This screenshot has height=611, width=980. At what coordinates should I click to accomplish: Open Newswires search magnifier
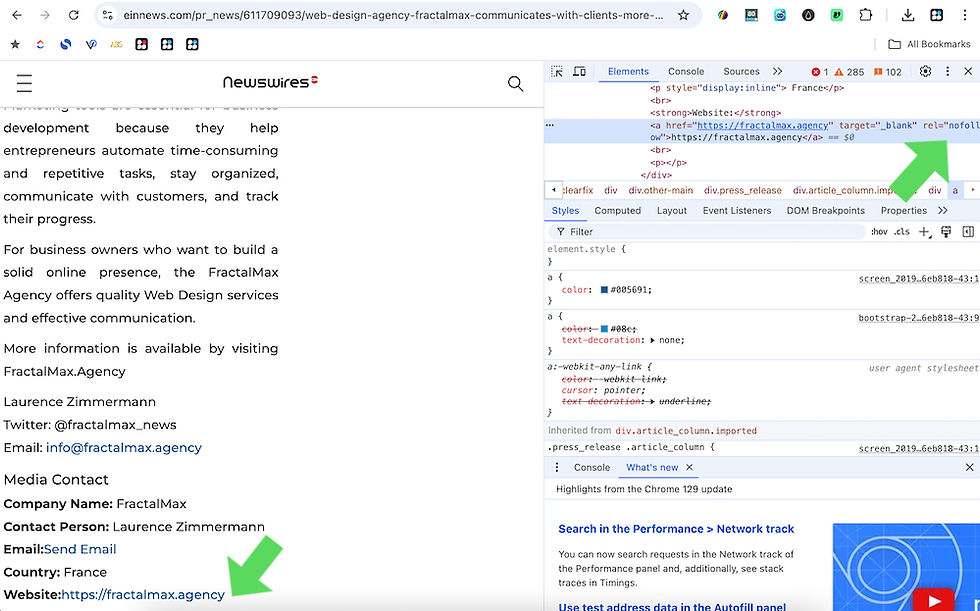click(516, 83)
